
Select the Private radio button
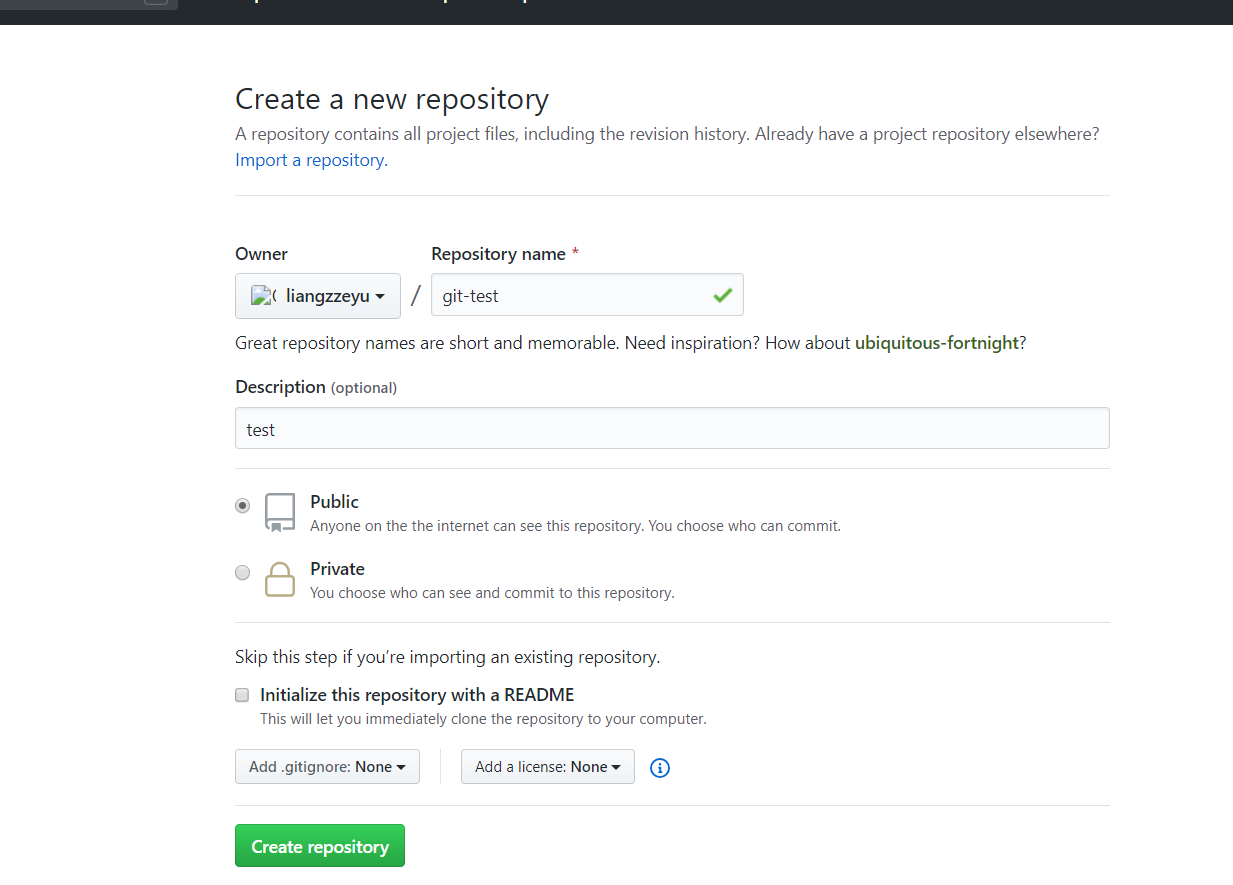[x=242, y=573]
